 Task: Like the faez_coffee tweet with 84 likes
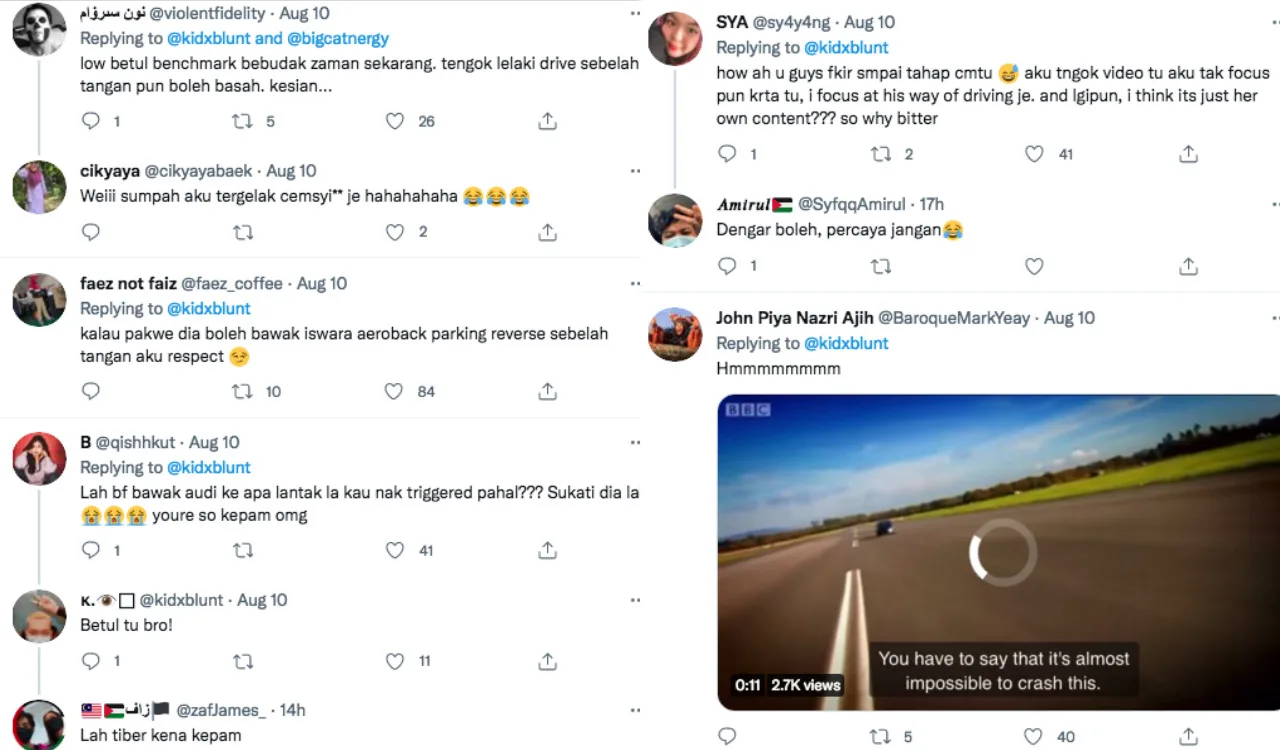coord(395,391)
